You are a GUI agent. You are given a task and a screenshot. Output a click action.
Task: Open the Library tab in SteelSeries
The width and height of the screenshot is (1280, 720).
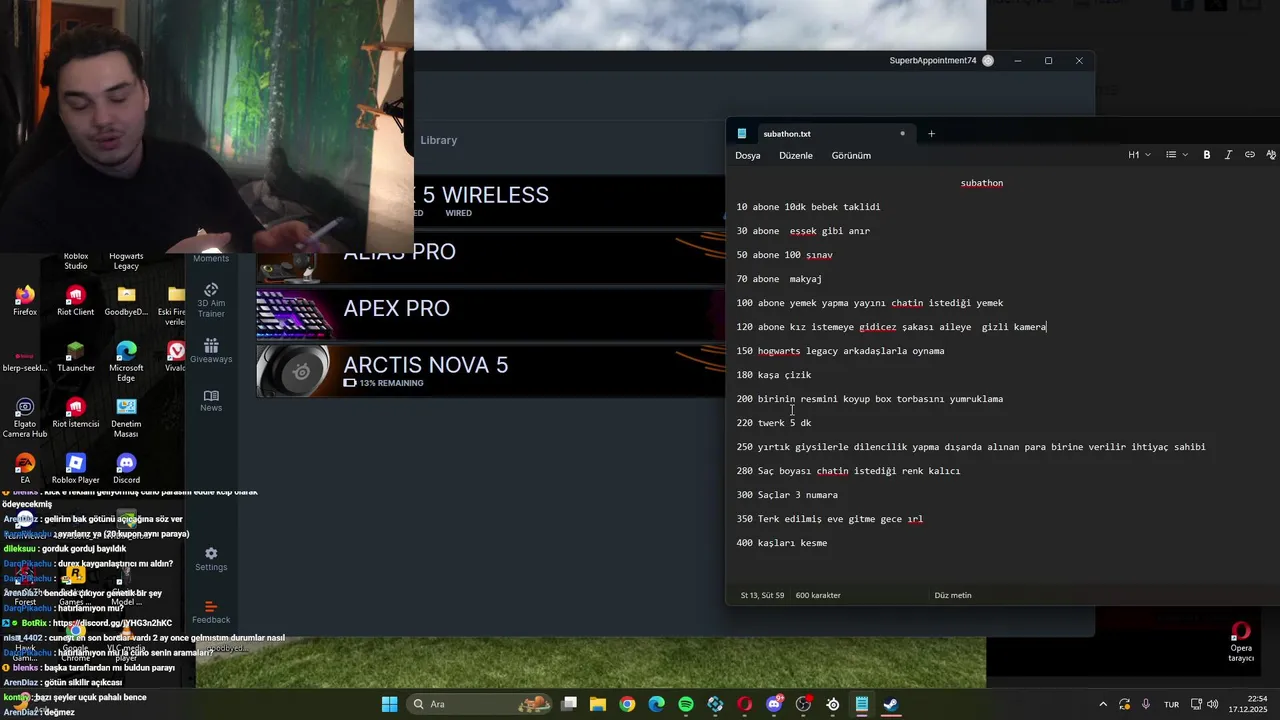439,140
